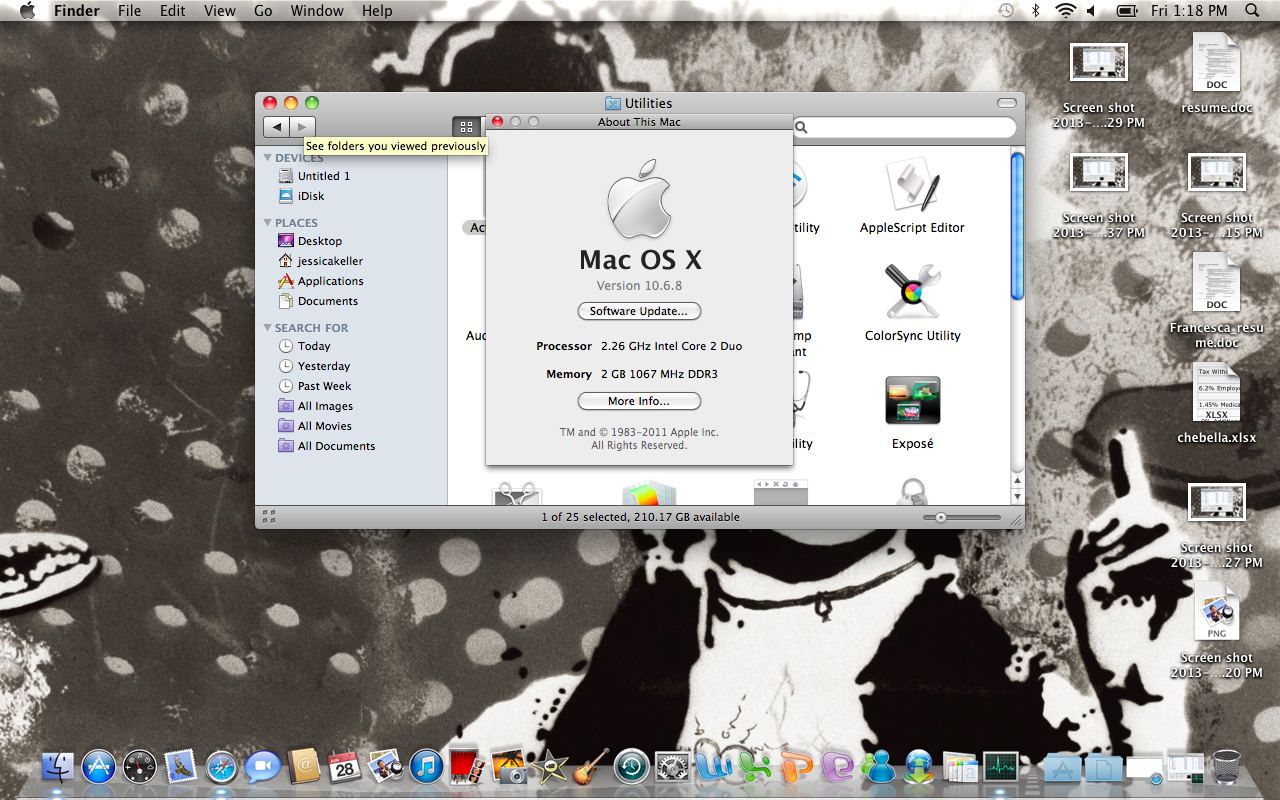Image resolution: width=1280 pixels, height=800 pixels.
Task: Open the Wi-Fi status menu
Action: pos(1064,11)
